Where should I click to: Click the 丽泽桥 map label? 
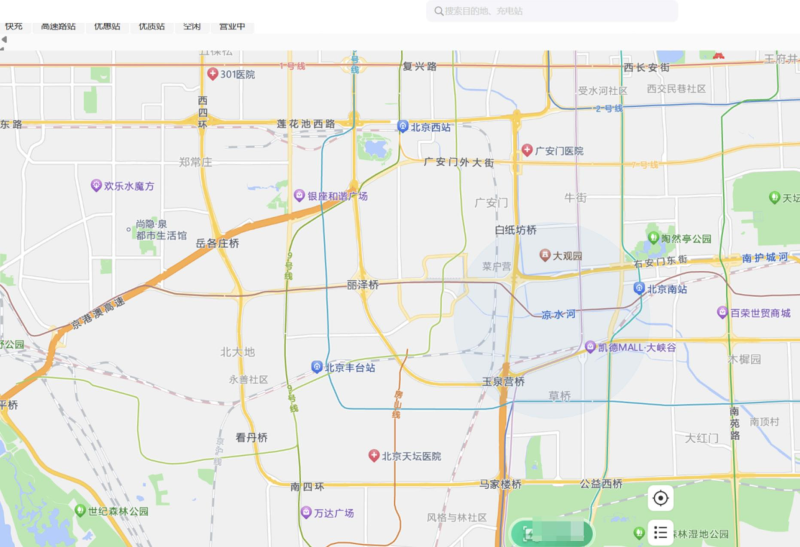363,285
